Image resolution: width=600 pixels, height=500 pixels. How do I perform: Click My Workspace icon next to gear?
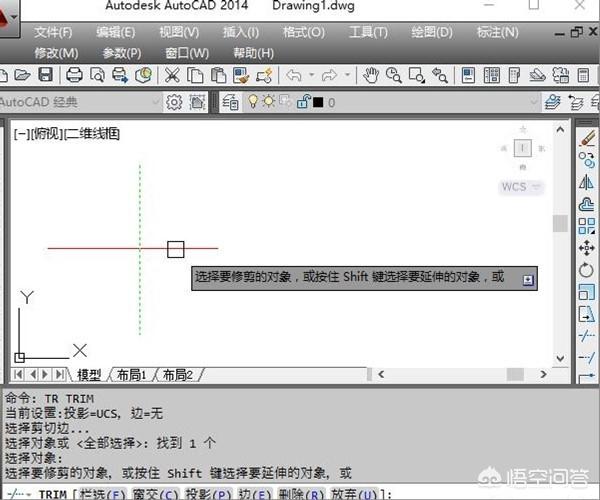point(197,102)
